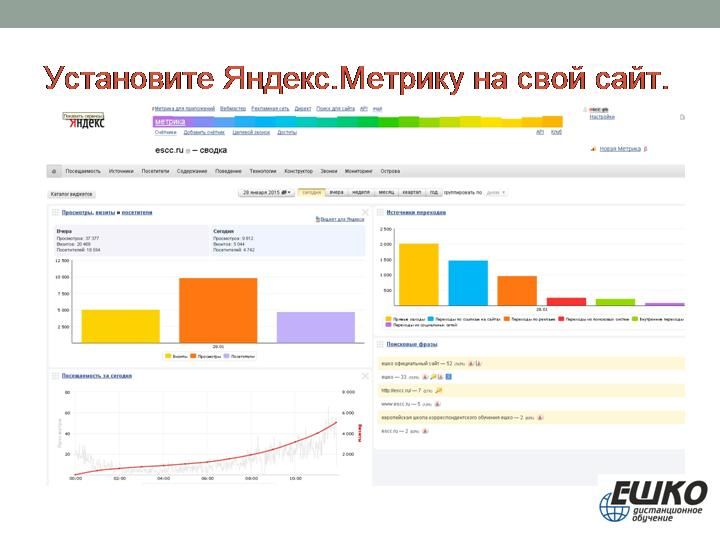Close the Просмотры, визиты и посетители widget
Screen dimensions: 720x540
pyautogui.click(x=365, y=212)
